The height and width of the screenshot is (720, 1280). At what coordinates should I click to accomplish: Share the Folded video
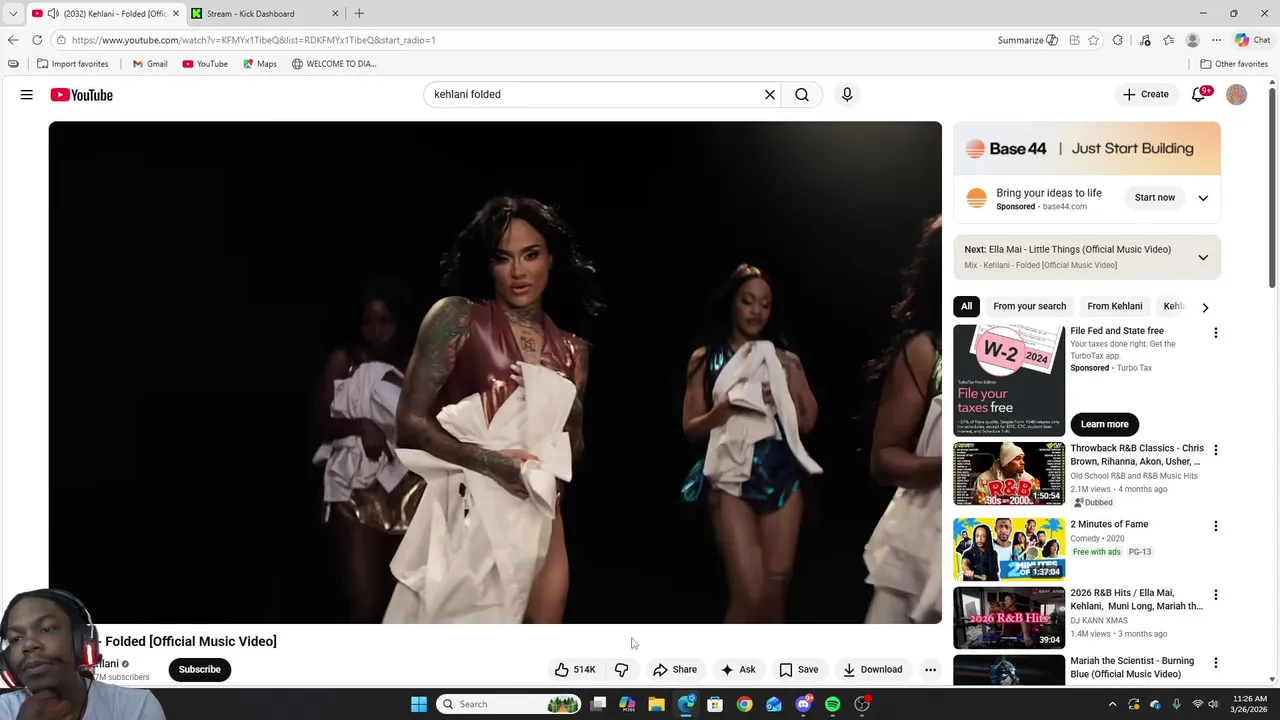click(x=675, y=670)
